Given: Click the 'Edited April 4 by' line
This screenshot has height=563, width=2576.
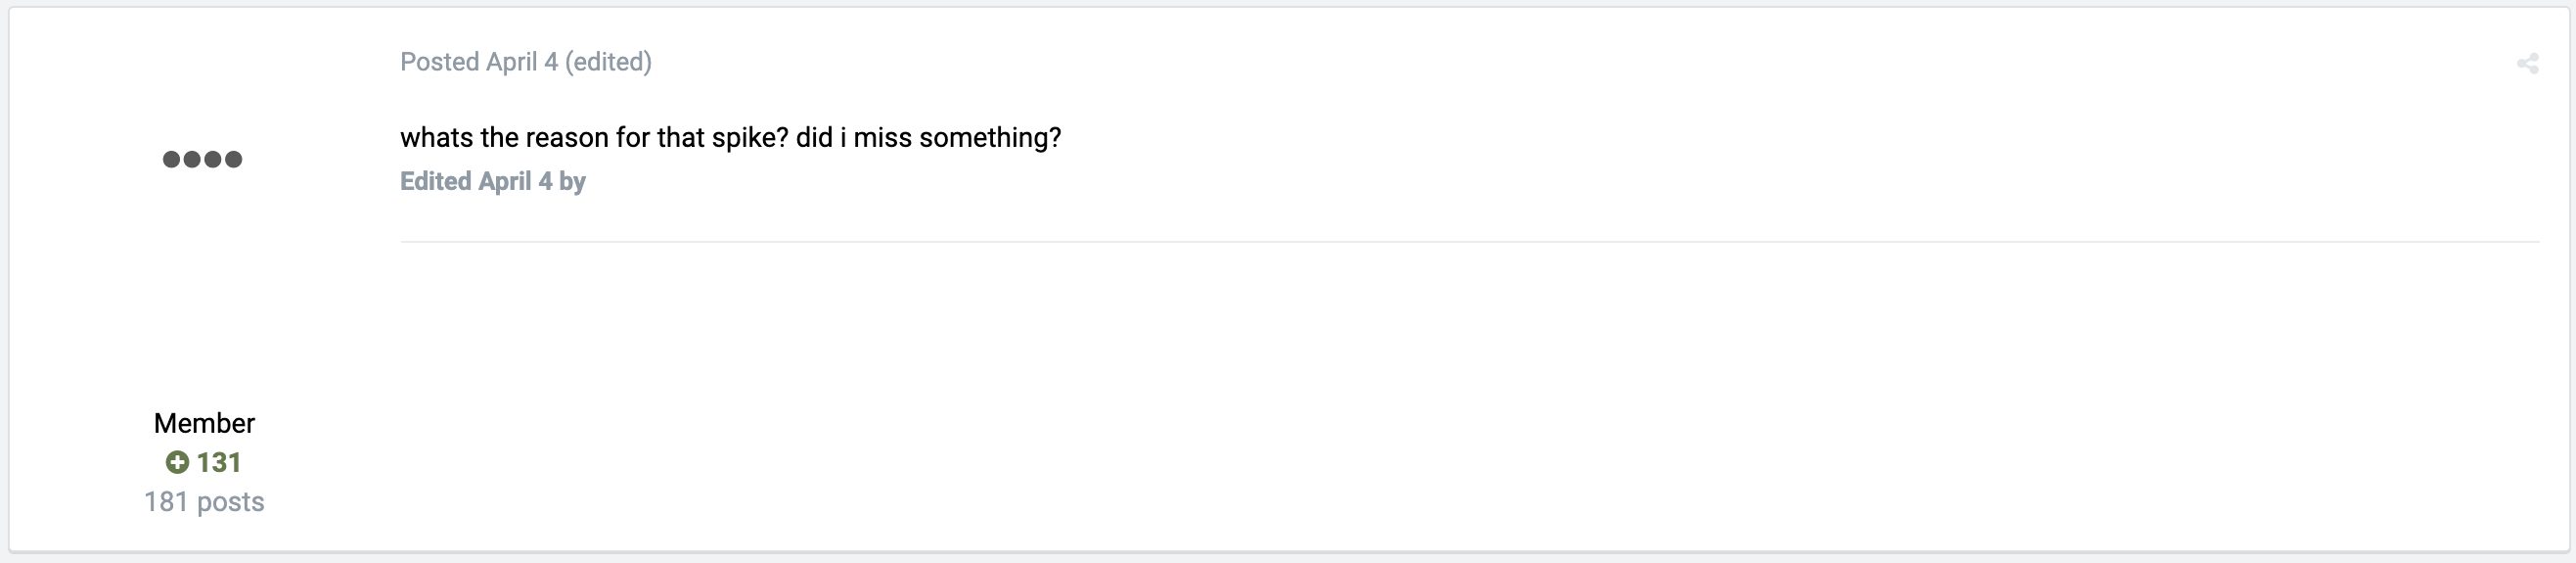Looking at the screenshot, I should click(493, 181).
